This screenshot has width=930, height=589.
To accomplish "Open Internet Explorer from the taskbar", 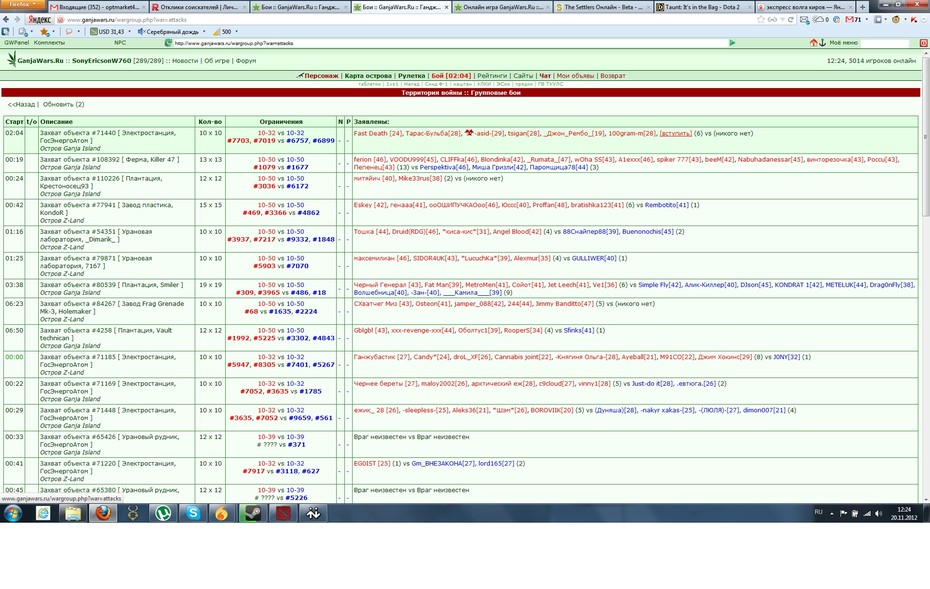I will click(x=43, y=514).
